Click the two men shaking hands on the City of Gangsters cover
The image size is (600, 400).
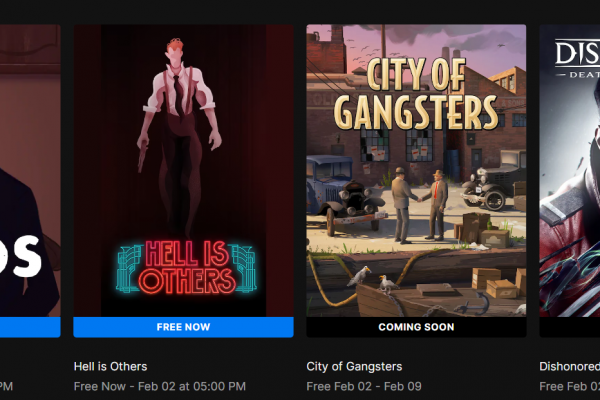pos(419,205)
